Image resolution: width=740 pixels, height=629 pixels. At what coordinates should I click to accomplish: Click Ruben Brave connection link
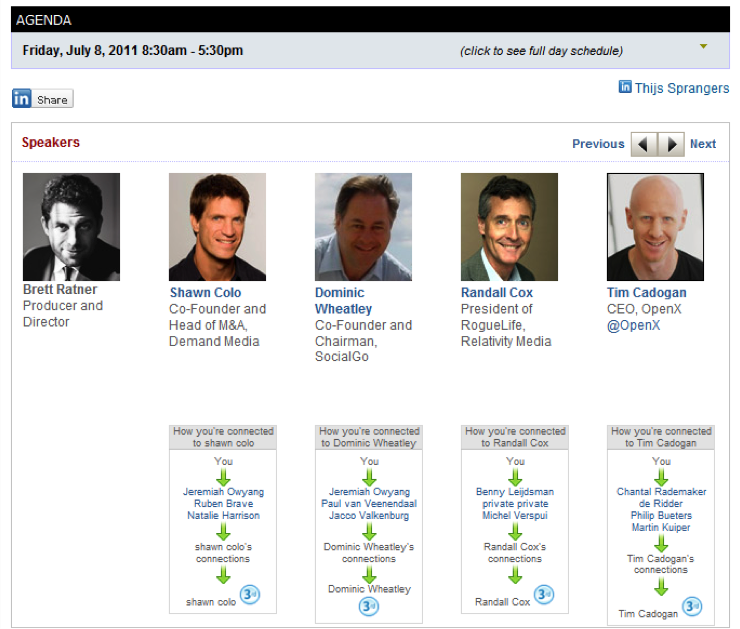(x=223, y=503)
